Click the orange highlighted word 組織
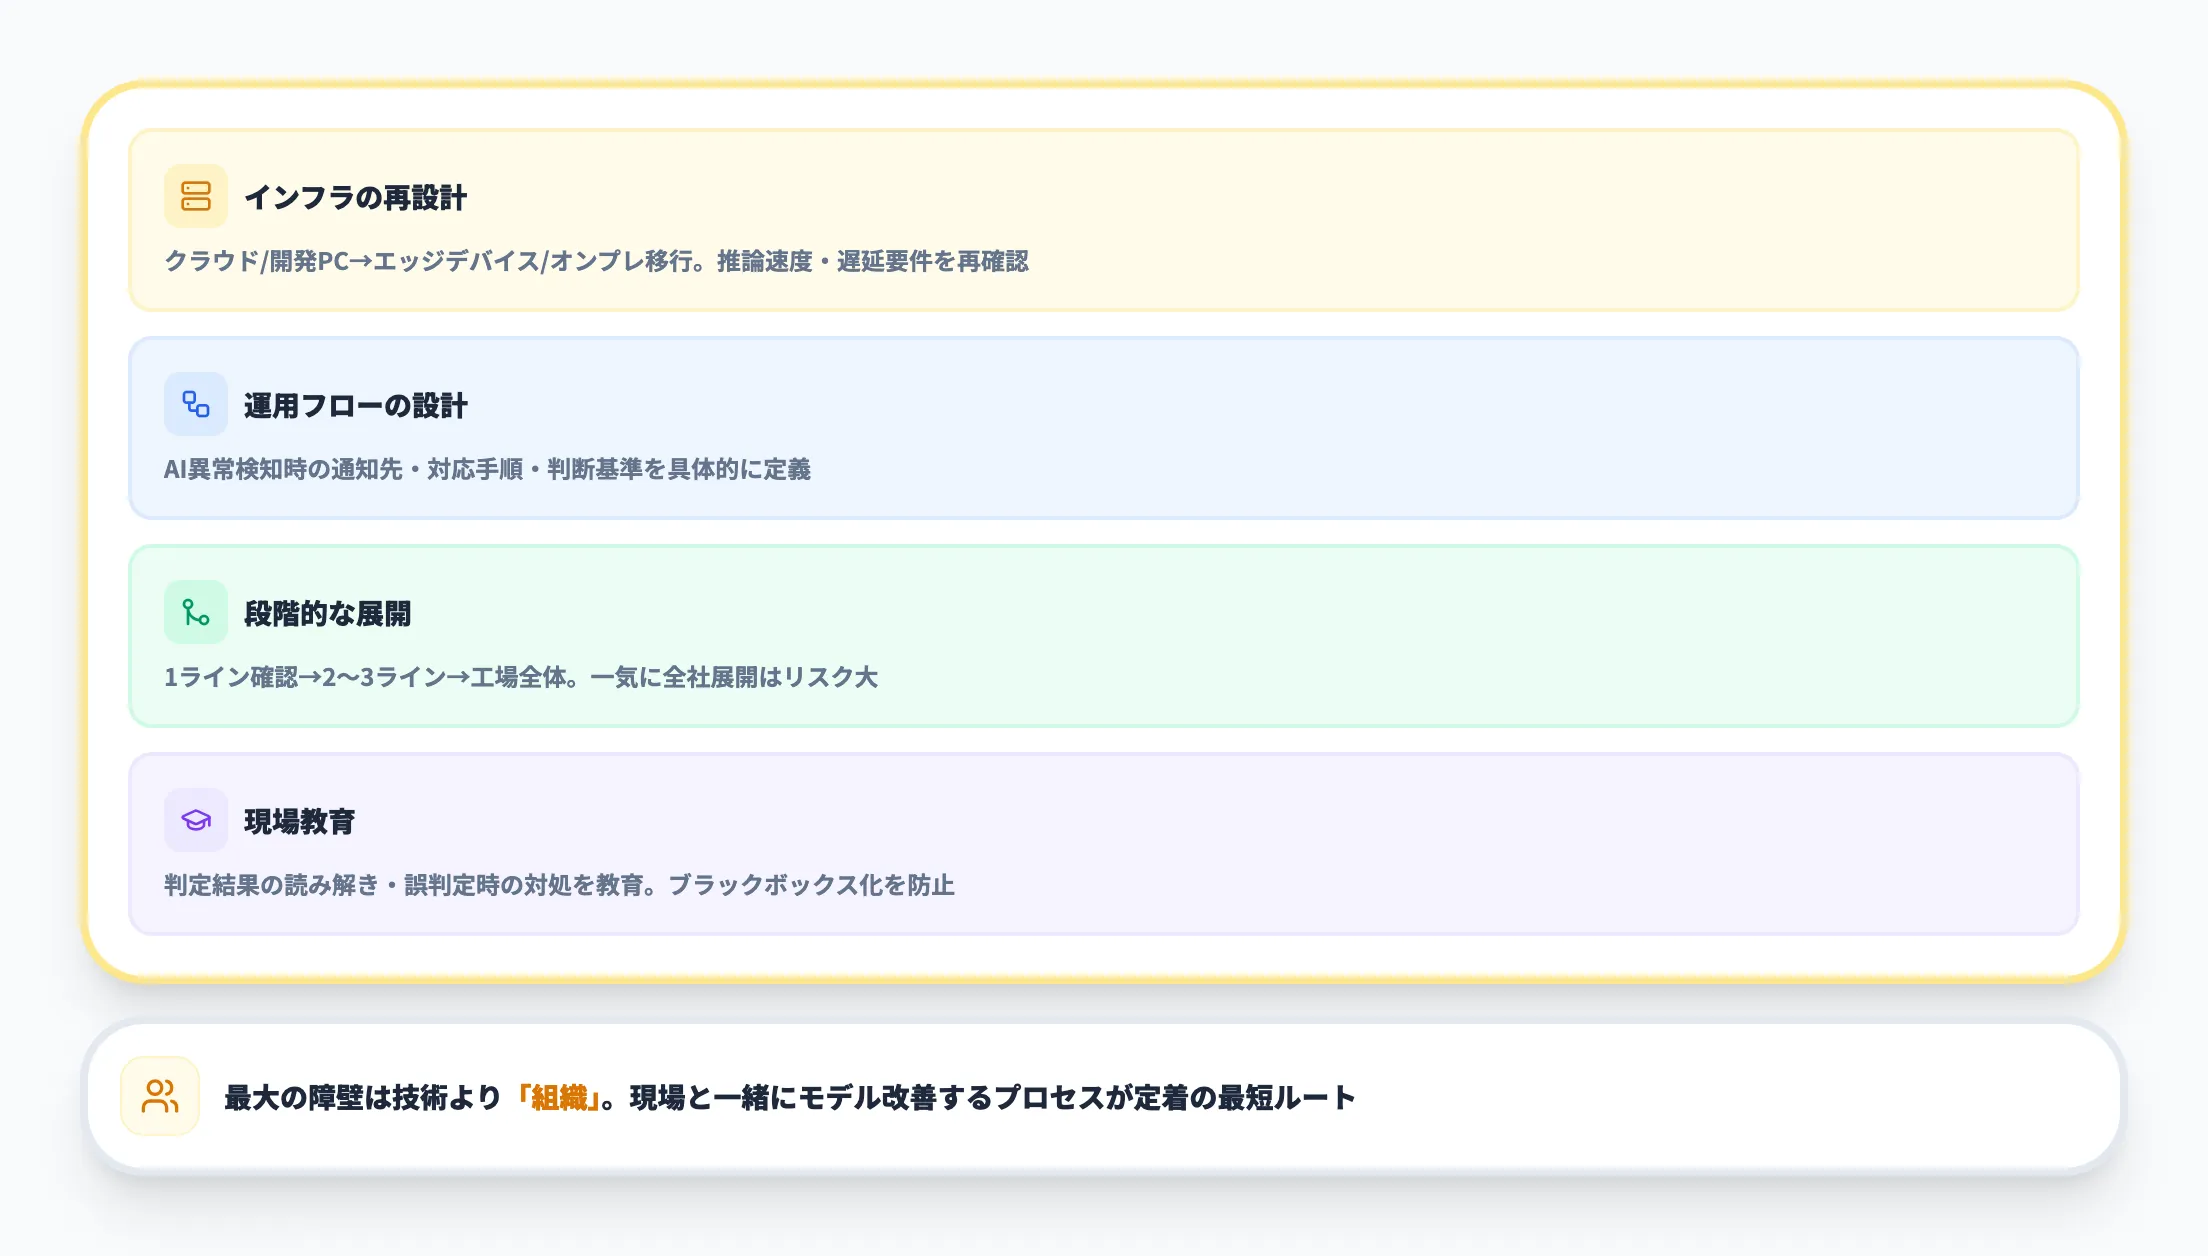This screenshot has width=2208, height=1256. point(559,1098)
